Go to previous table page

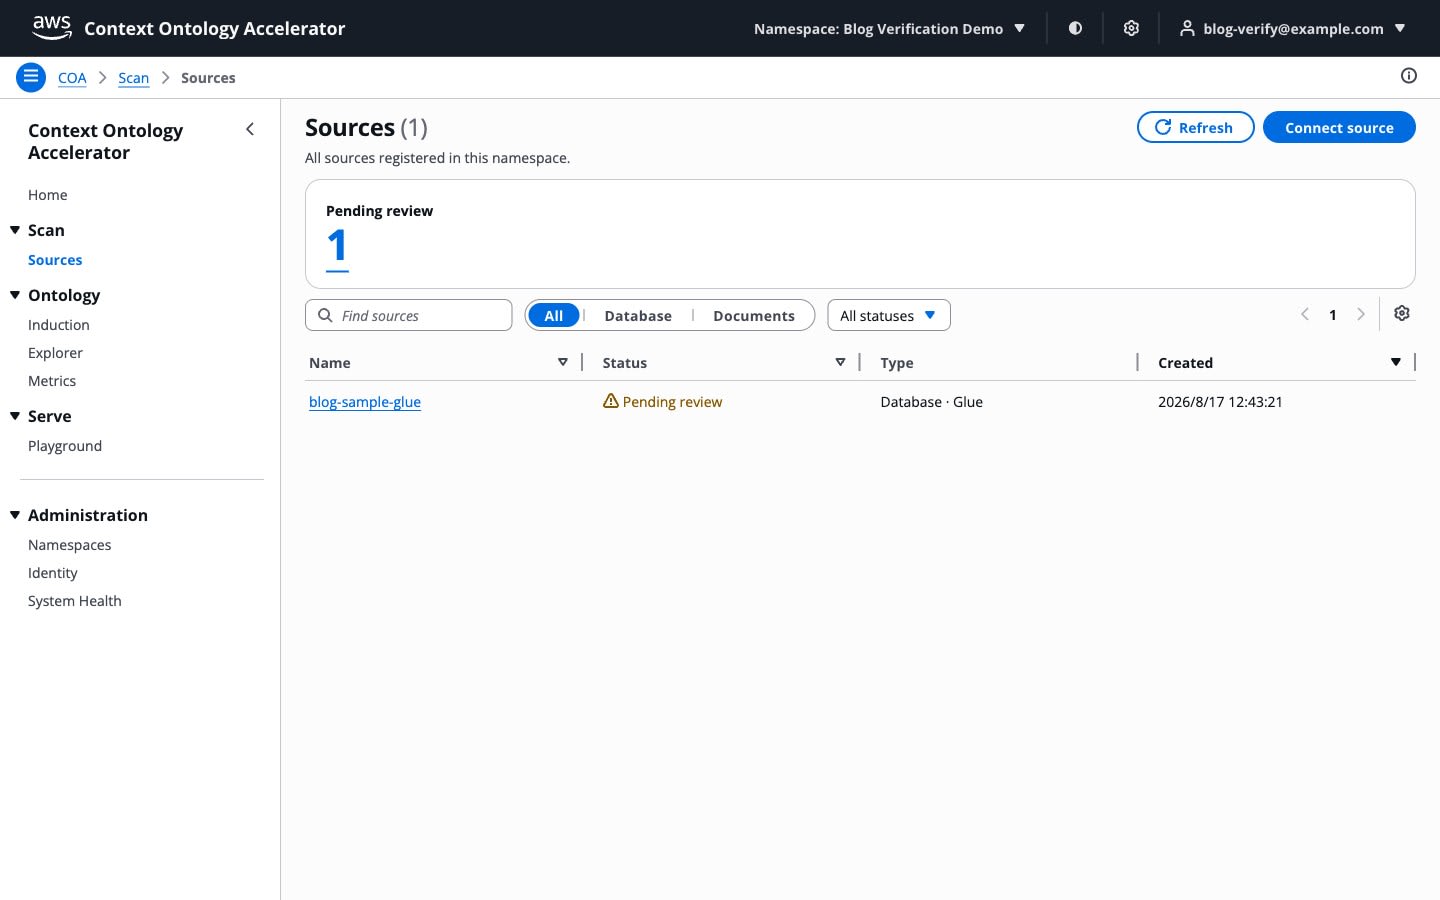pos(1305,314)
